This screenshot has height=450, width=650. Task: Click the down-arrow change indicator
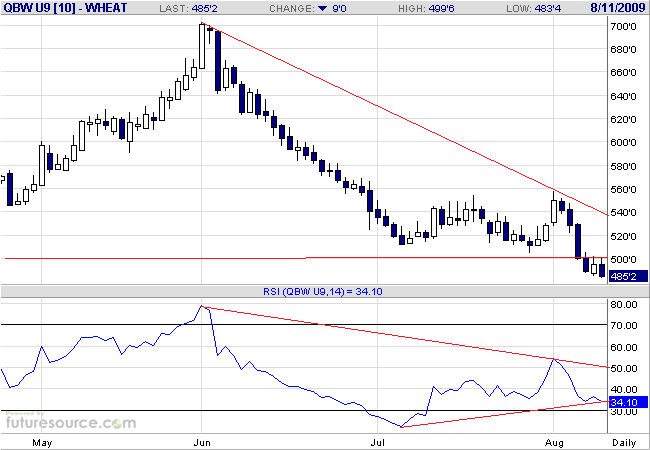(x=323, y=9)
